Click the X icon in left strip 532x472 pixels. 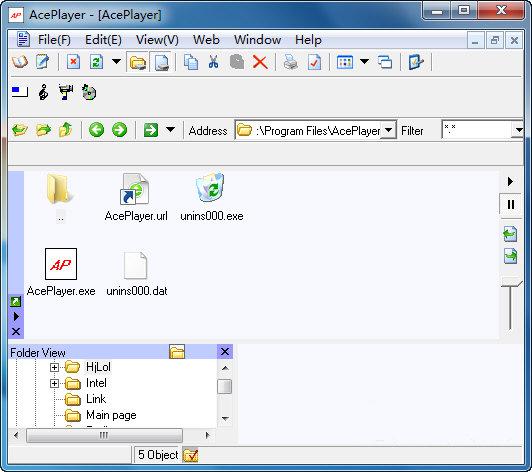[16, 332]
